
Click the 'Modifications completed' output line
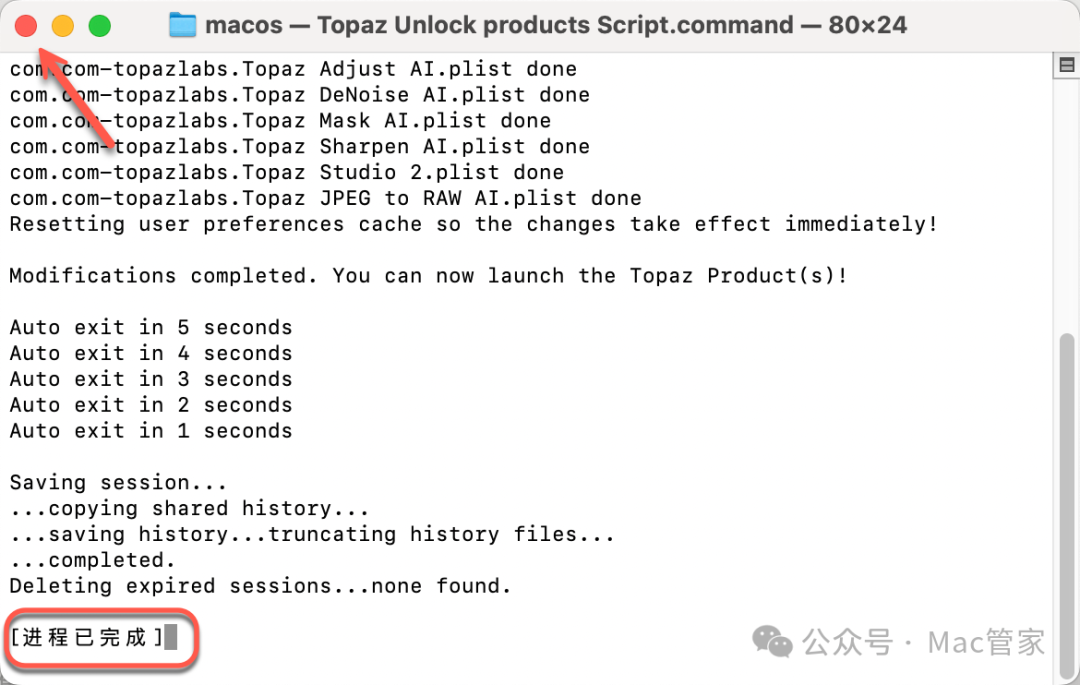tap(428, 275)
